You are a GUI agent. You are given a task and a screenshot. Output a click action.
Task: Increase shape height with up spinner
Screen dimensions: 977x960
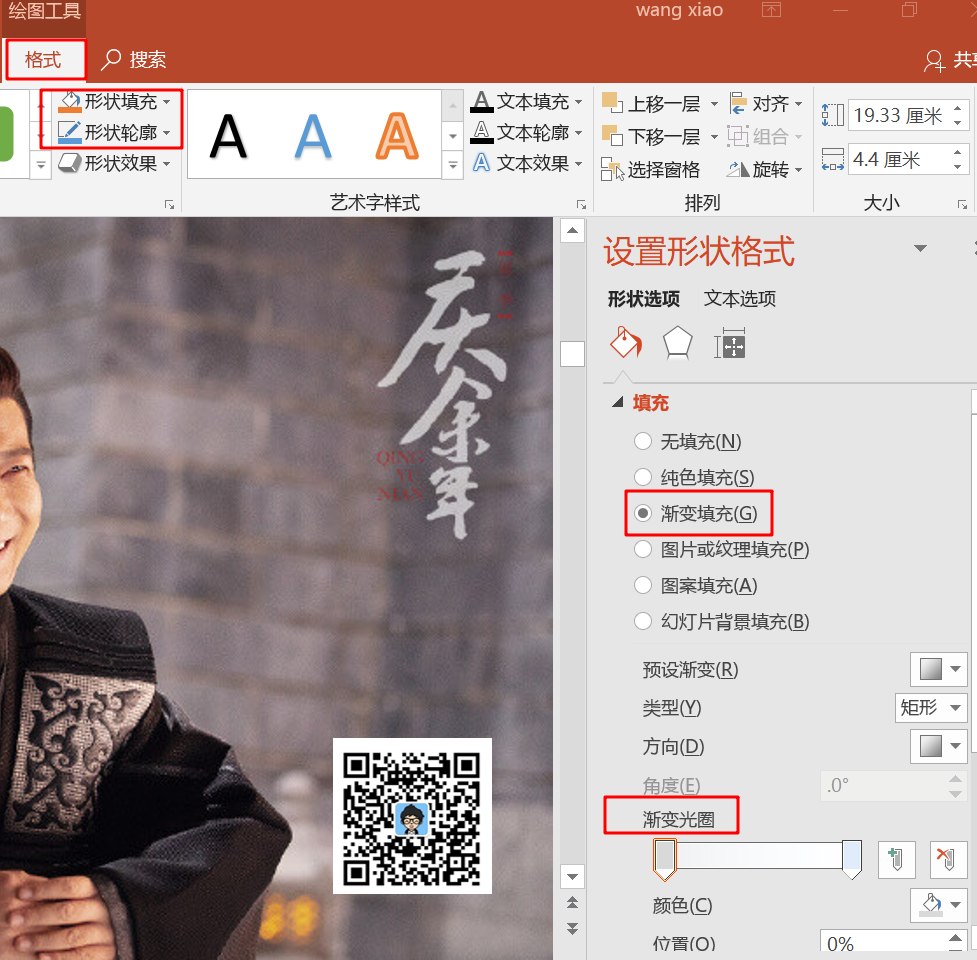pyautogui.click(x=958, y=108)
